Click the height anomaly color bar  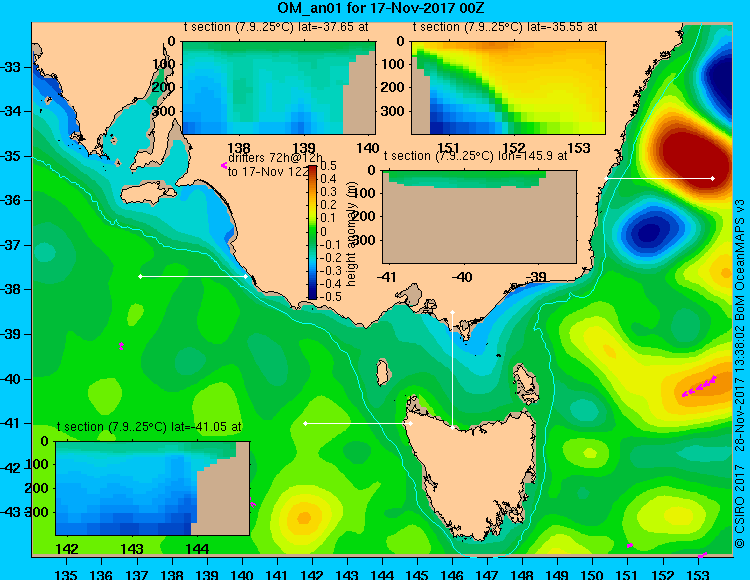(x=312, y=232)
